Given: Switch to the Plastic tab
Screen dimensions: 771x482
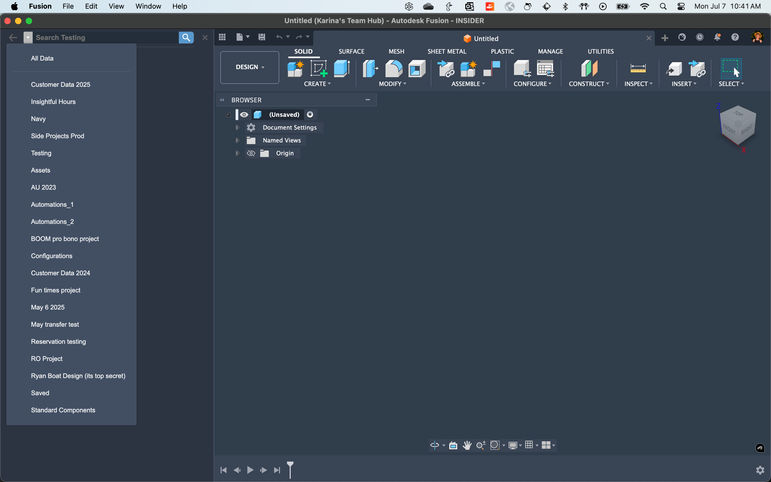Looking at the screenshot, I should tap(502, 51).
